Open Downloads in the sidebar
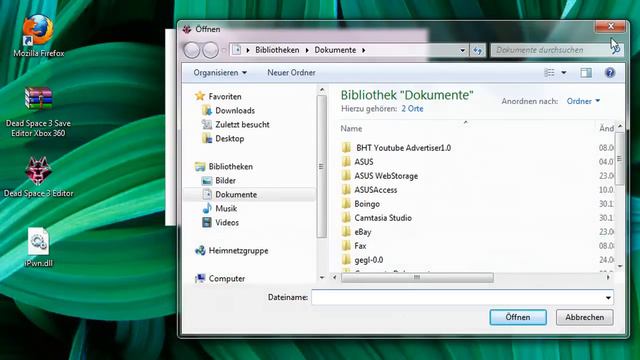 (x=229, y=111)
